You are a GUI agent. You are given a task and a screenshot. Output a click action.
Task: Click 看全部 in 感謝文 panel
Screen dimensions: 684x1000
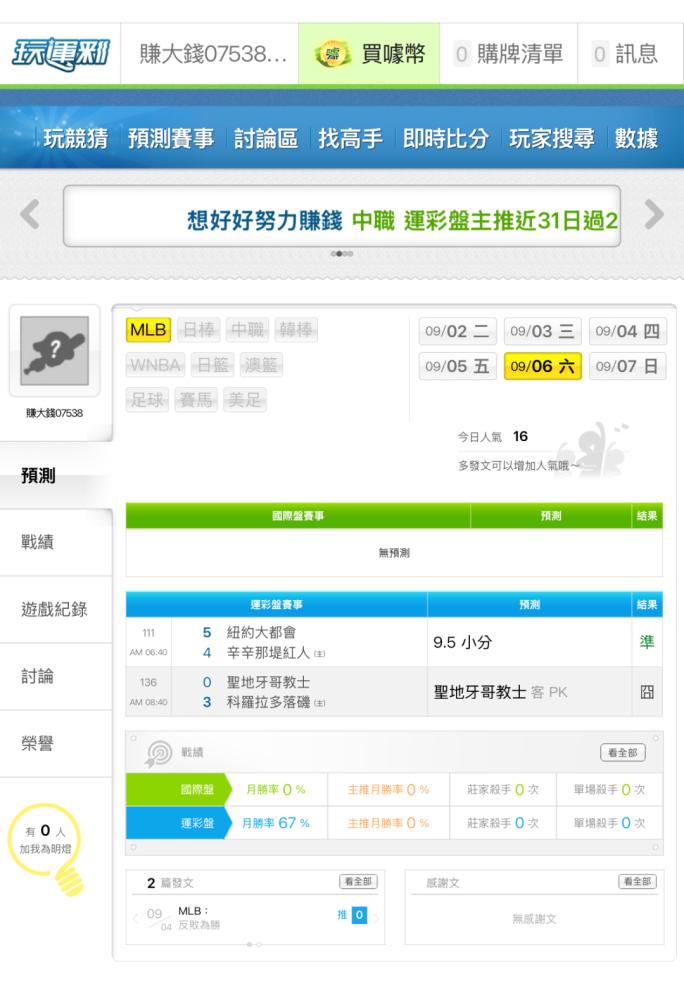[637, 881]
